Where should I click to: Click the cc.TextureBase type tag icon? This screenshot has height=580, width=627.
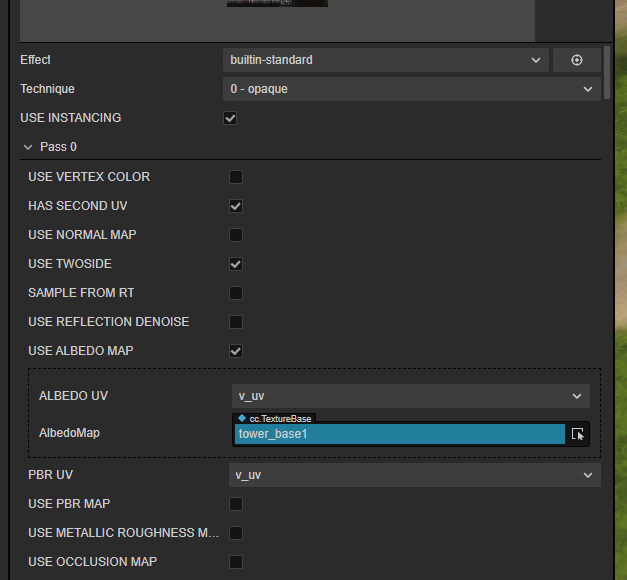pyautogui.click(x=242, y=418)
